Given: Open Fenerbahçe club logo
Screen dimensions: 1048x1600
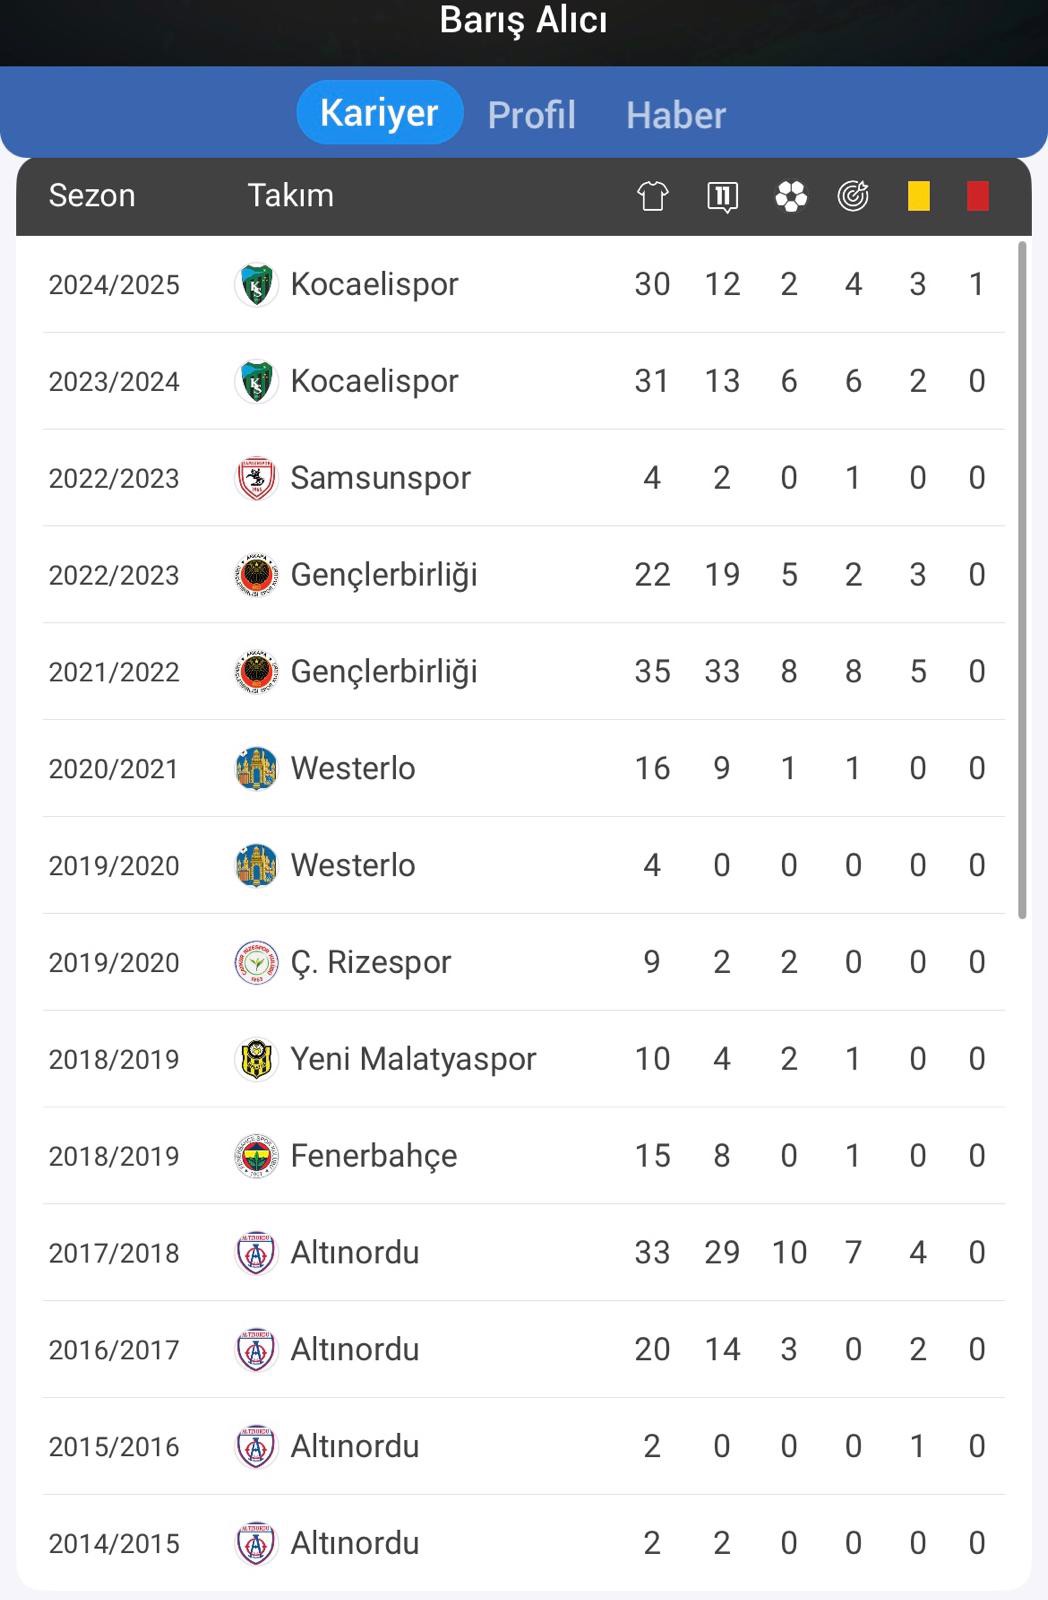Looking at the screenshot, I should coord(255,1156).
